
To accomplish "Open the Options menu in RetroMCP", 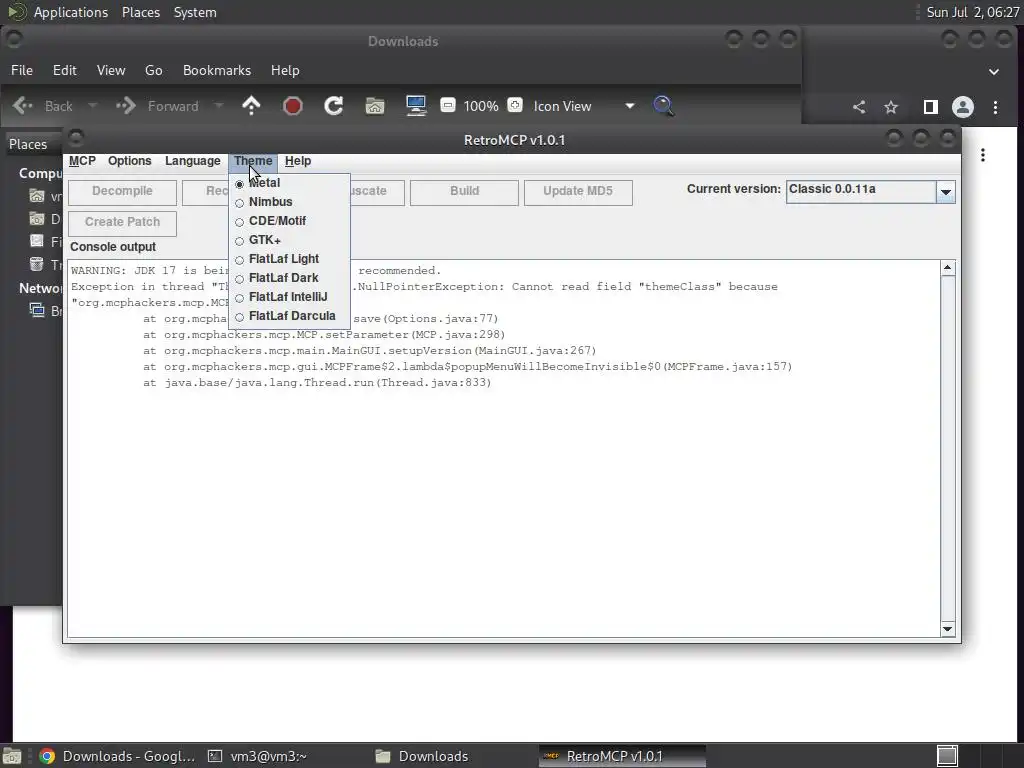I will pyautogui.click(x=129, y=161).
